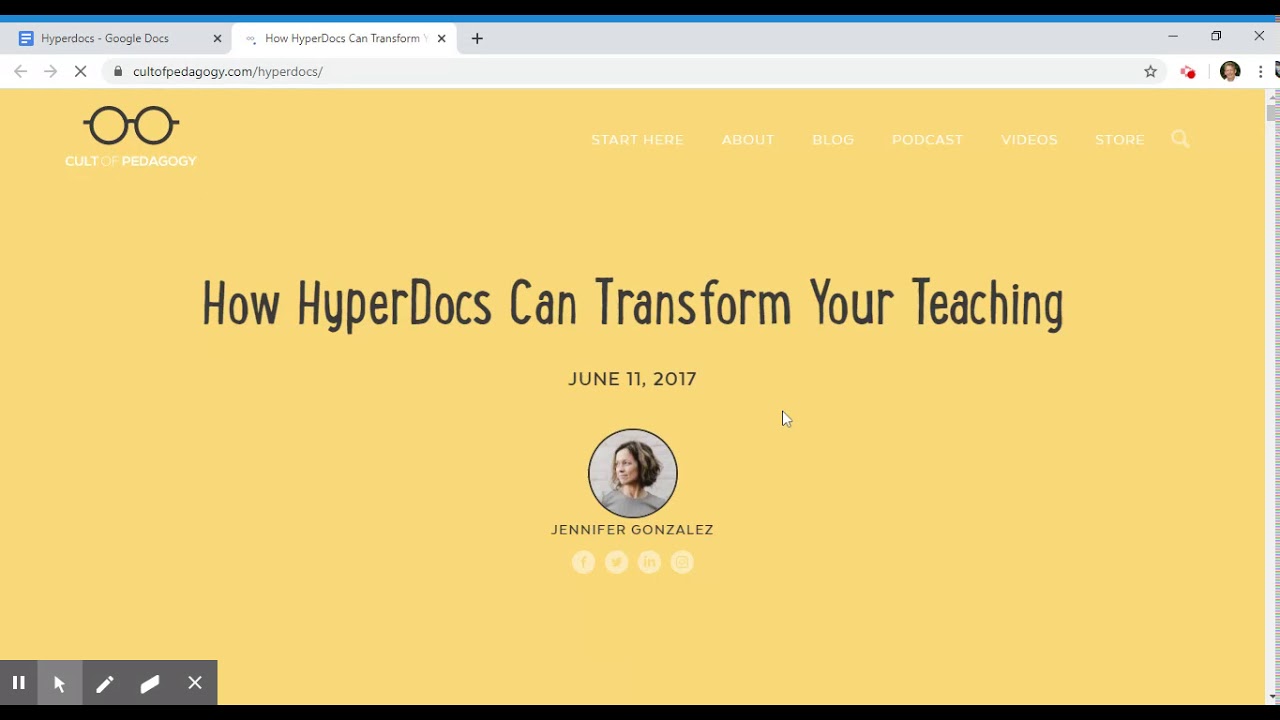Open the Chrome three-dot menu
The width and height of the screenshot is (1280, 720).
1261,71
